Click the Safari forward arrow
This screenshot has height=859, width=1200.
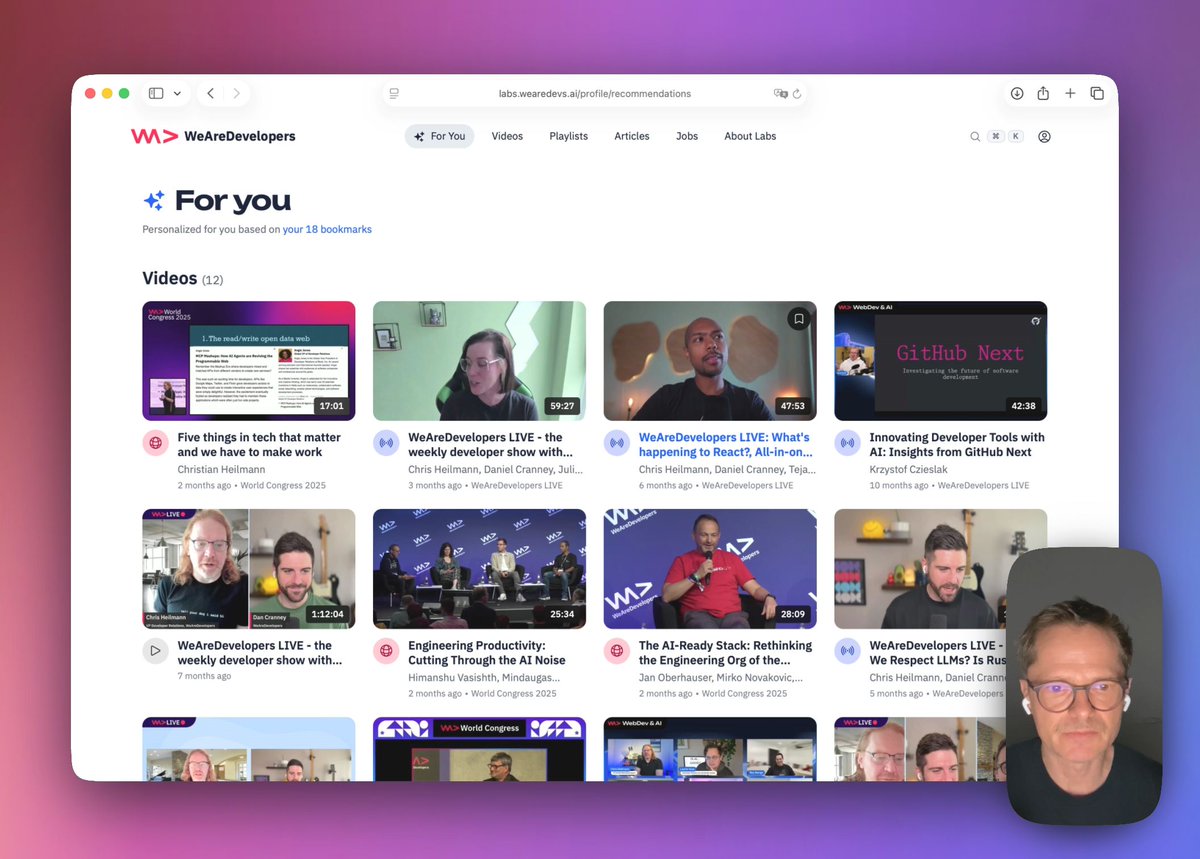click(236, 93)
